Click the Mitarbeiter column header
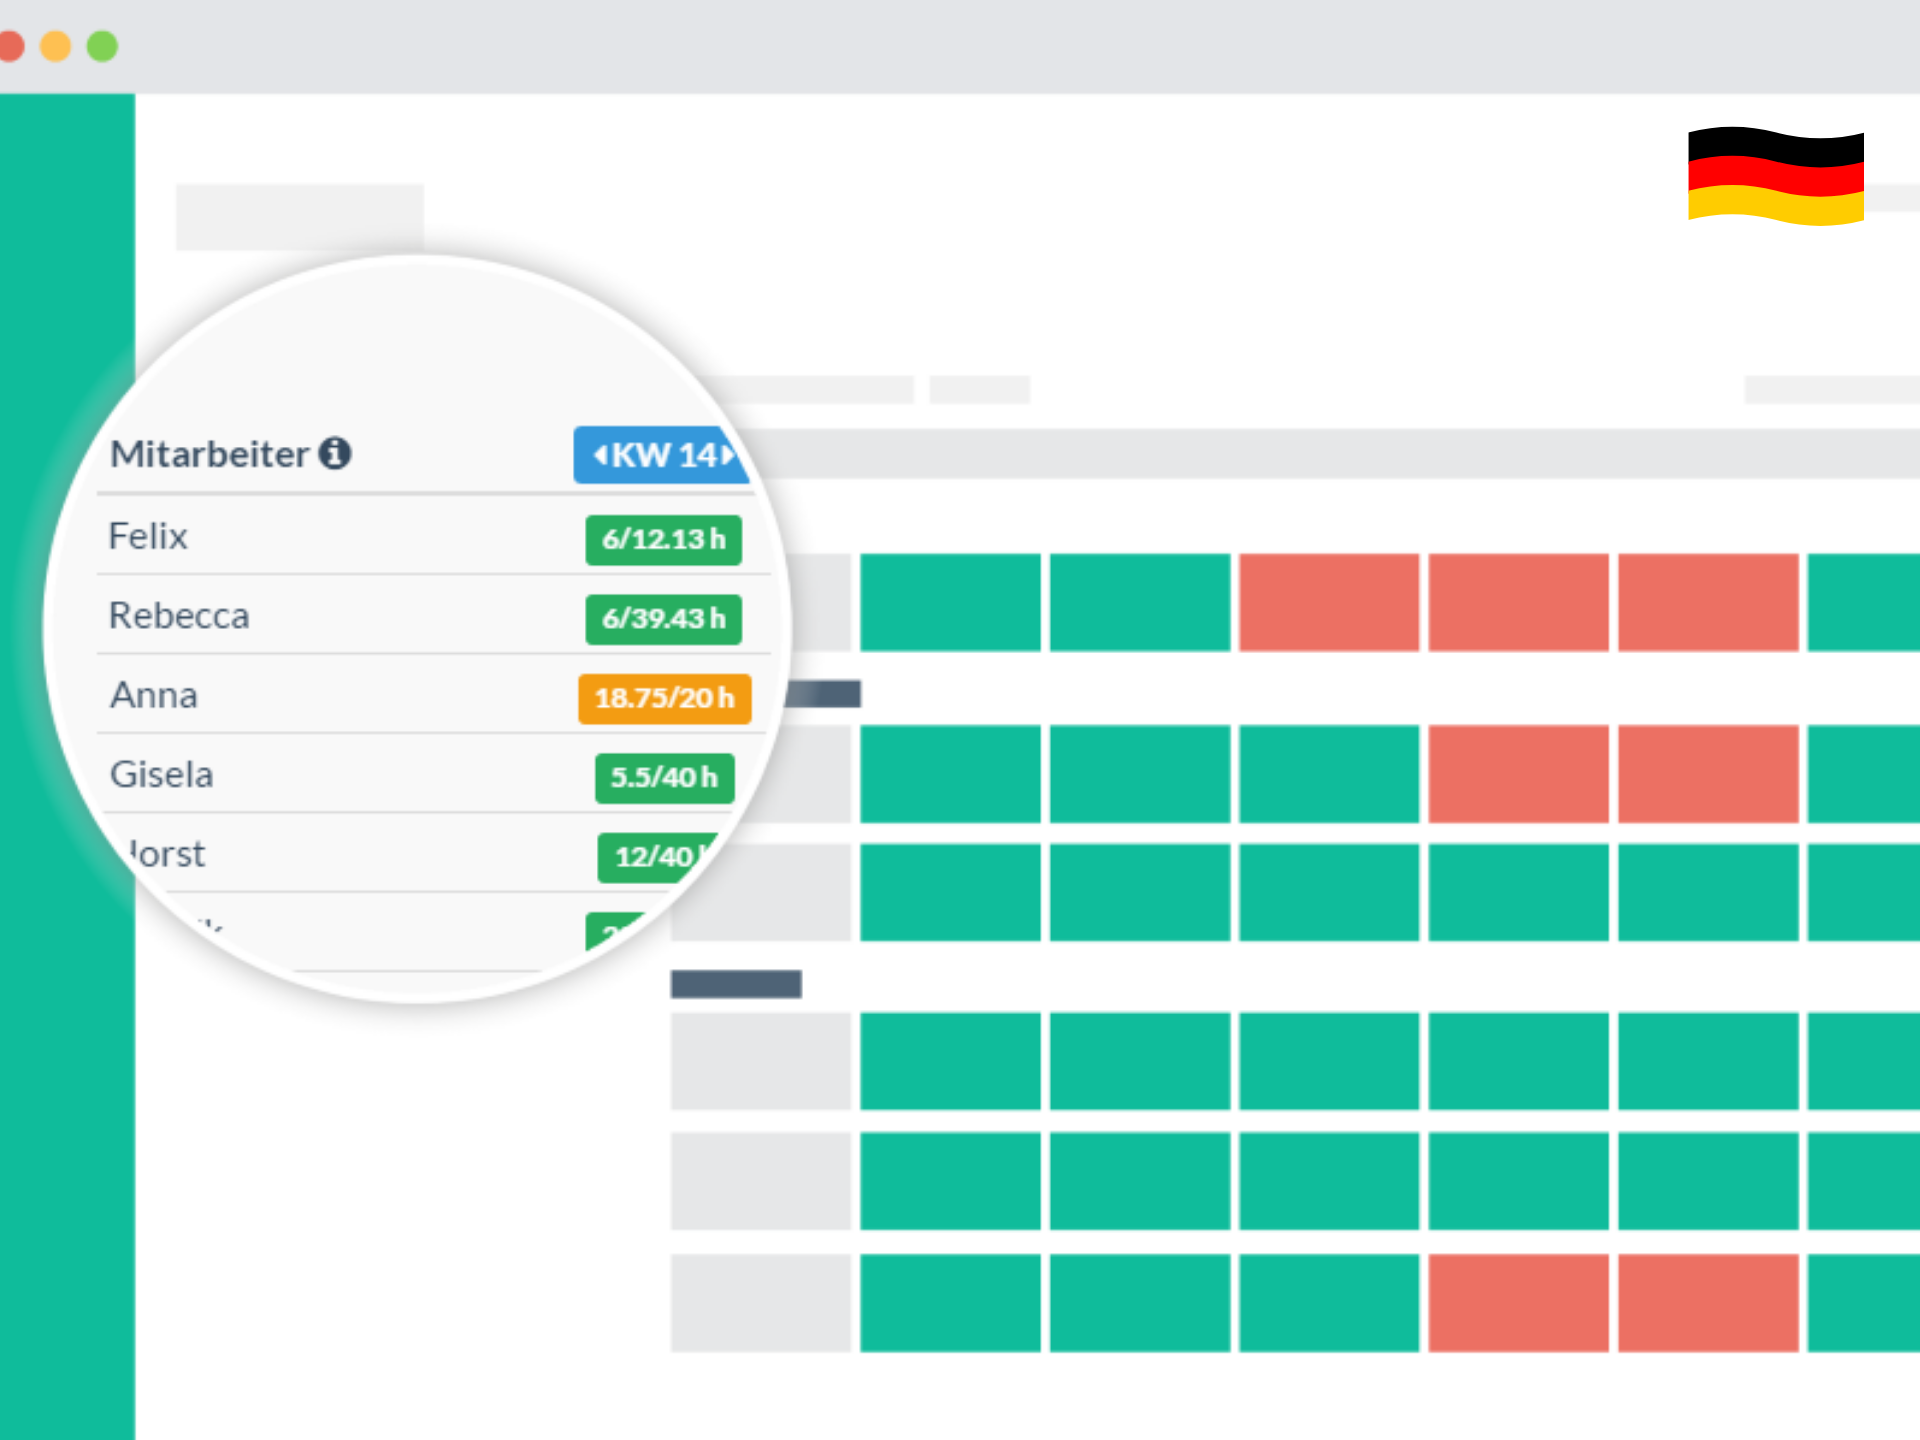1920x1440 pixels. coord(209,454)
